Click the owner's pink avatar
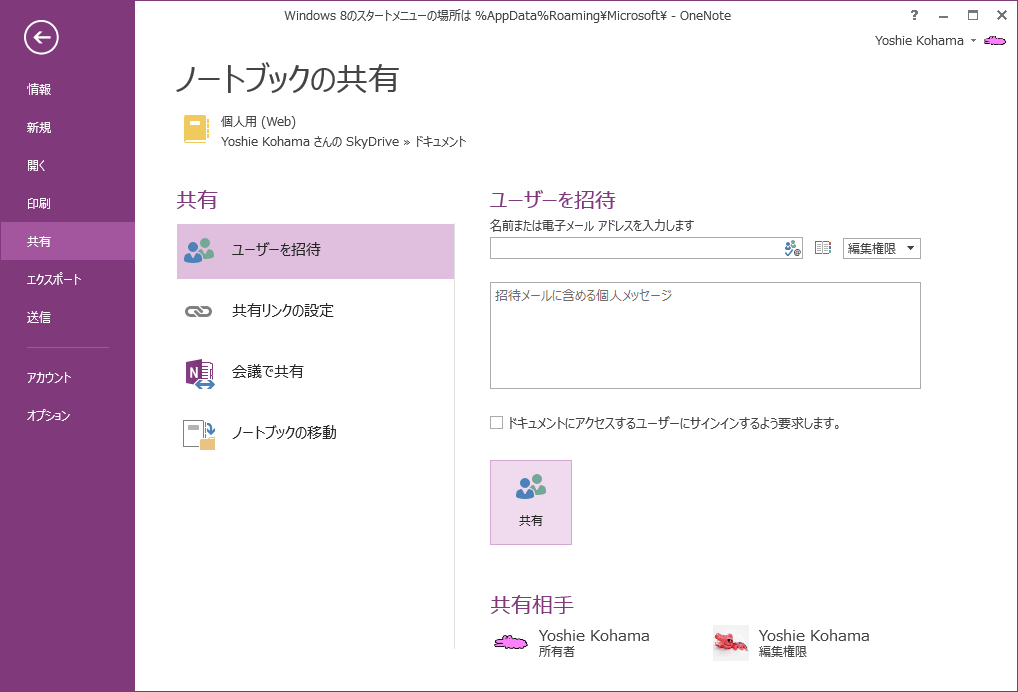The image size is (1018, 692). (511, 643)
